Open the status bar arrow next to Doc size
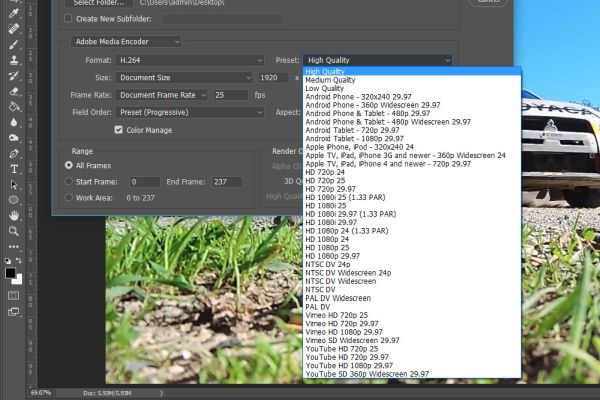This screenshot has width=600, height=400. point(161,393)
